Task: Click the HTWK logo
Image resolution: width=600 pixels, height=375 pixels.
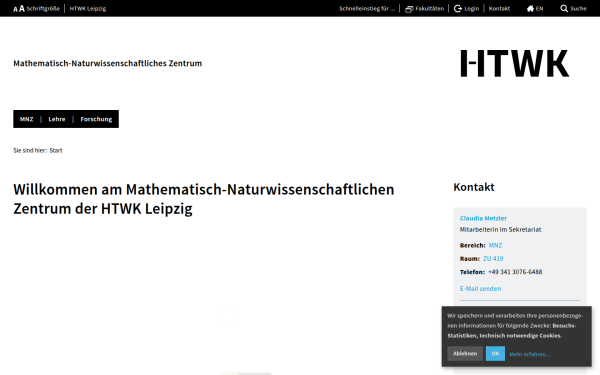Action: click(514, 63)
